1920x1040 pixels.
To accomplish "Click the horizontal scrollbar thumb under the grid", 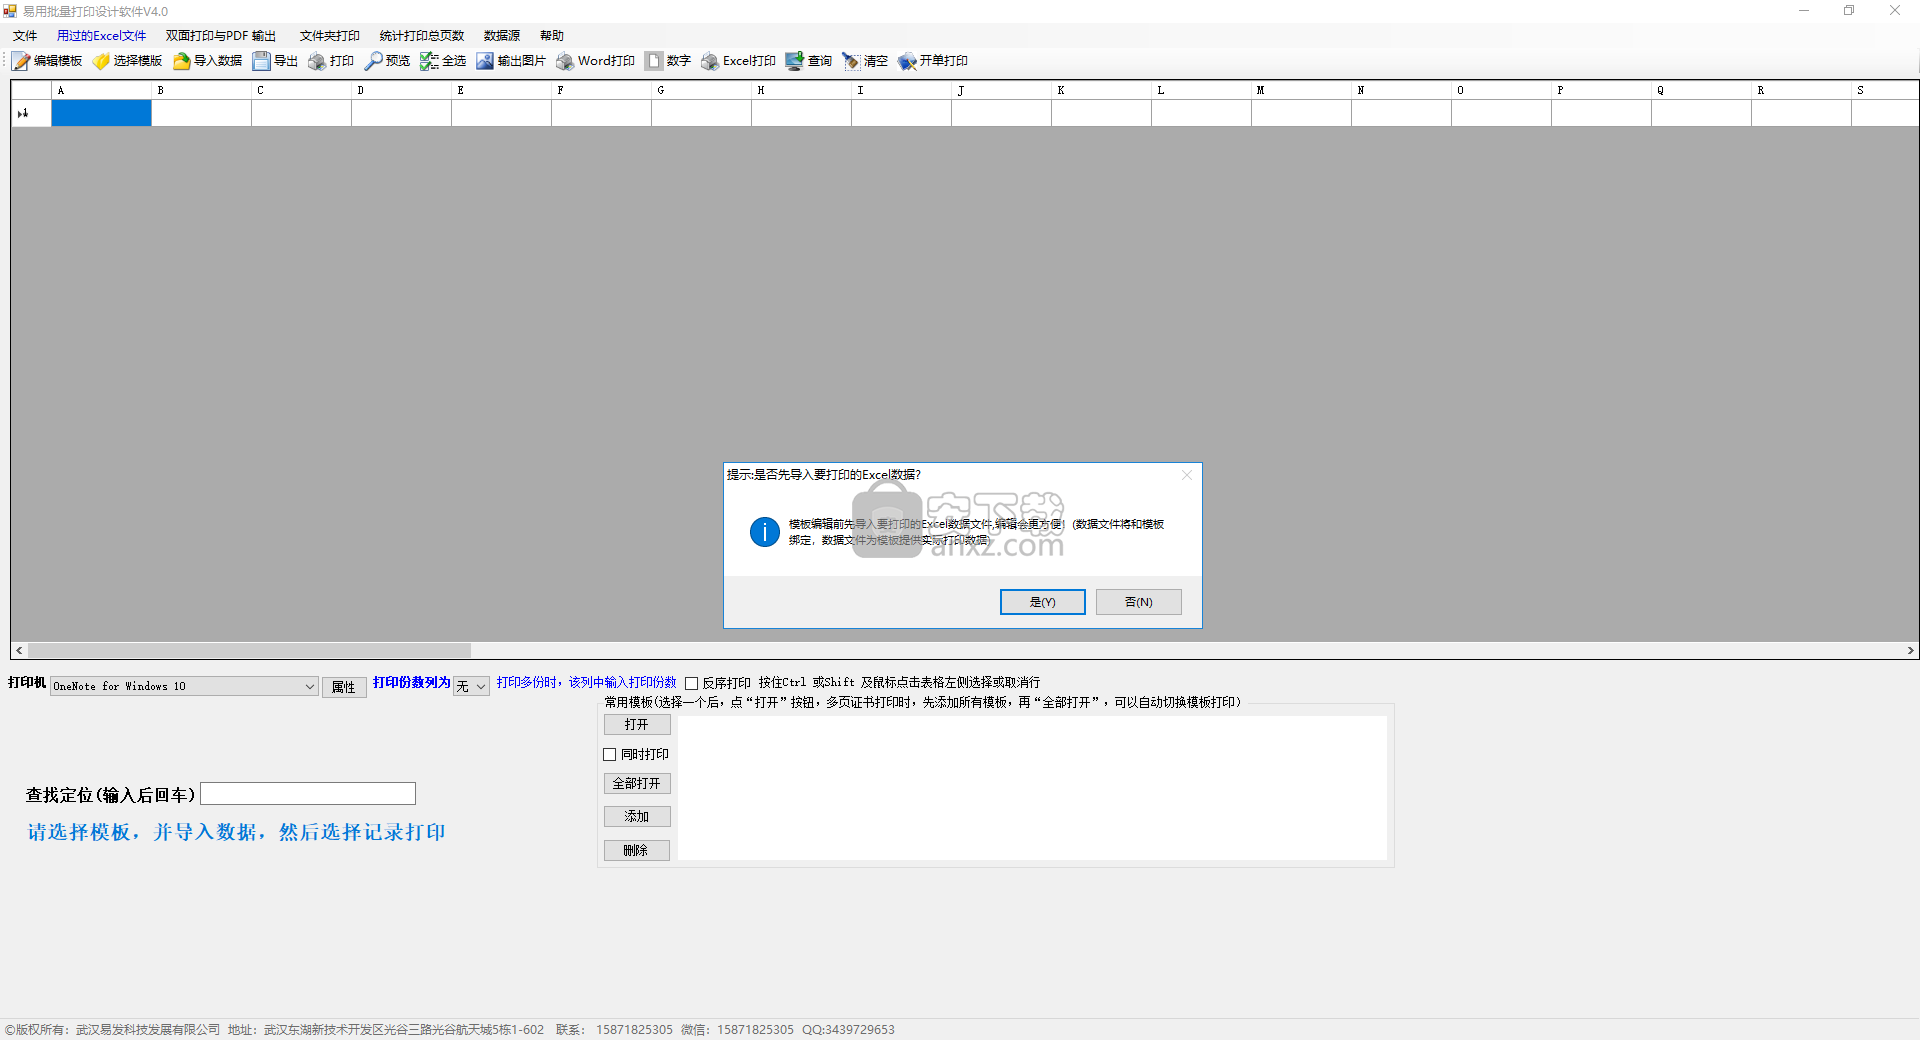I will click(x=249, y=650).
